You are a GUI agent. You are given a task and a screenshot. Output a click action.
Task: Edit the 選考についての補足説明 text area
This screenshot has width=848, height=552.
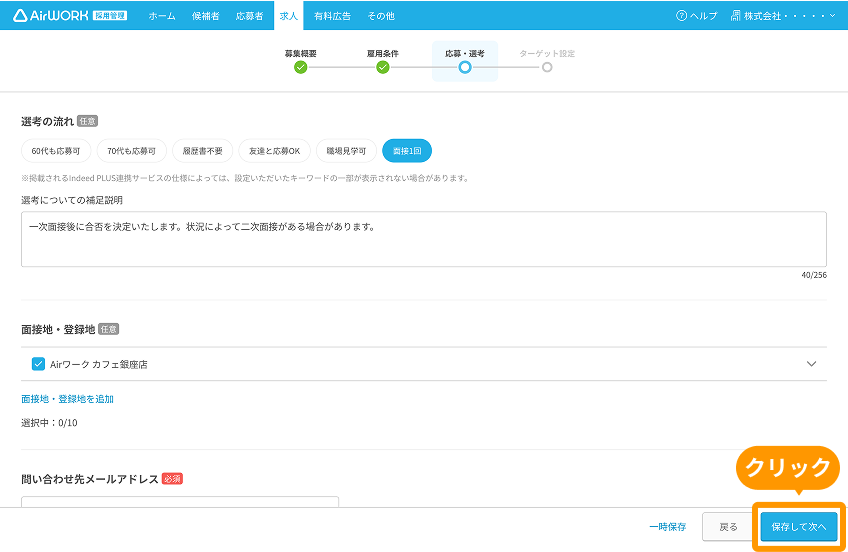pyautogui.click(x=424, y=239)
